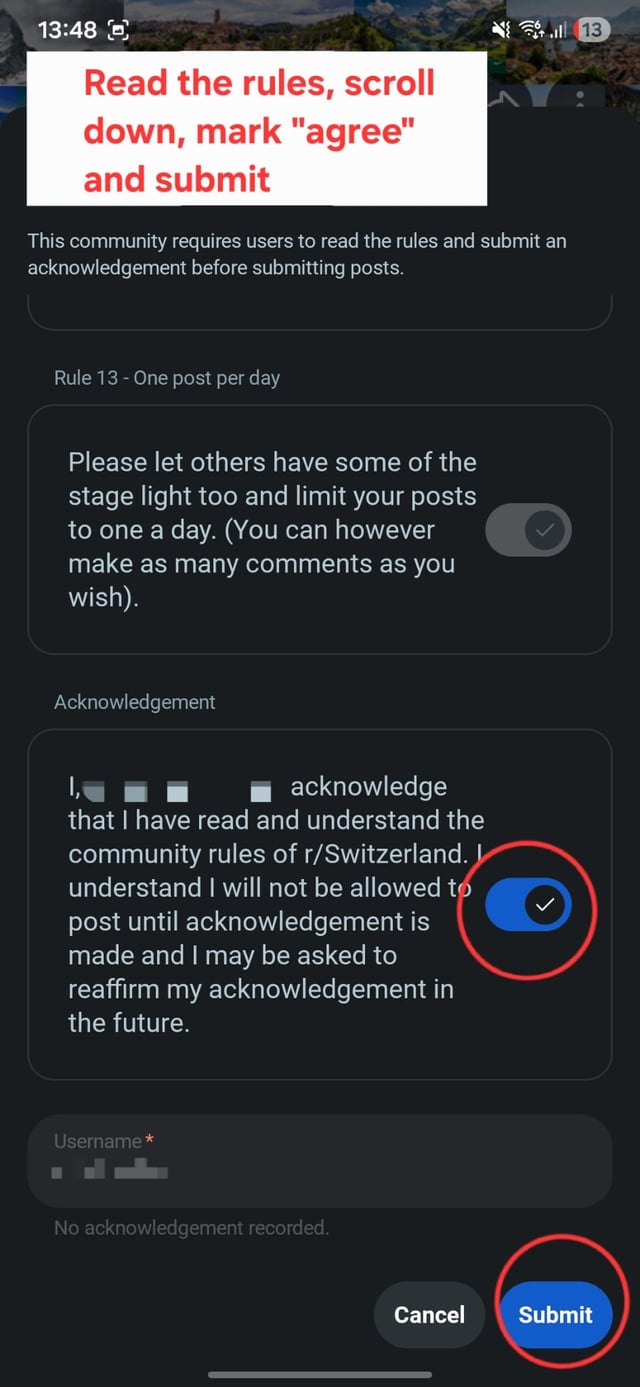640x1387 pixels.
Task: Tap the "Acknowledgement" section heading
Action: 134,702
